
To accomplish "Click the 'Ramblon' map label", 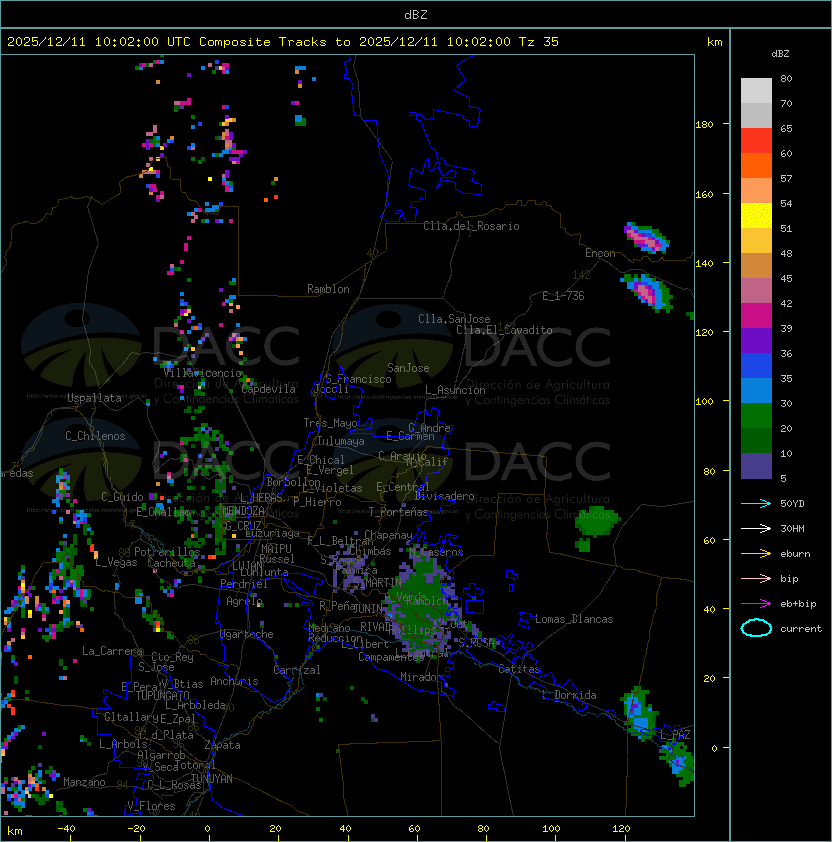I will pos(328,289).
